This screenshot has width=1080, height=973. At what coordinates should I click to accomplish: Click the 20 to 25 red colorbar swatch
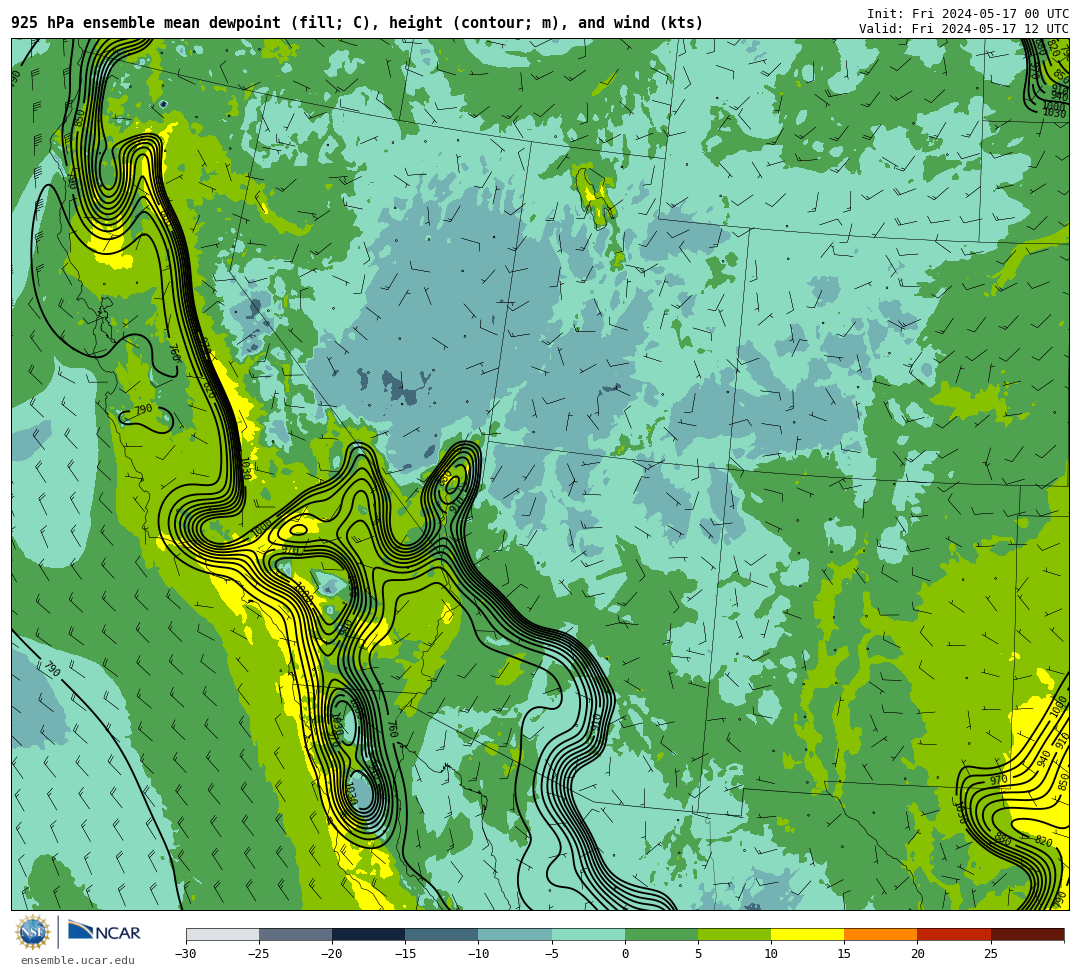pyautogui.click(x=954, y=934)
